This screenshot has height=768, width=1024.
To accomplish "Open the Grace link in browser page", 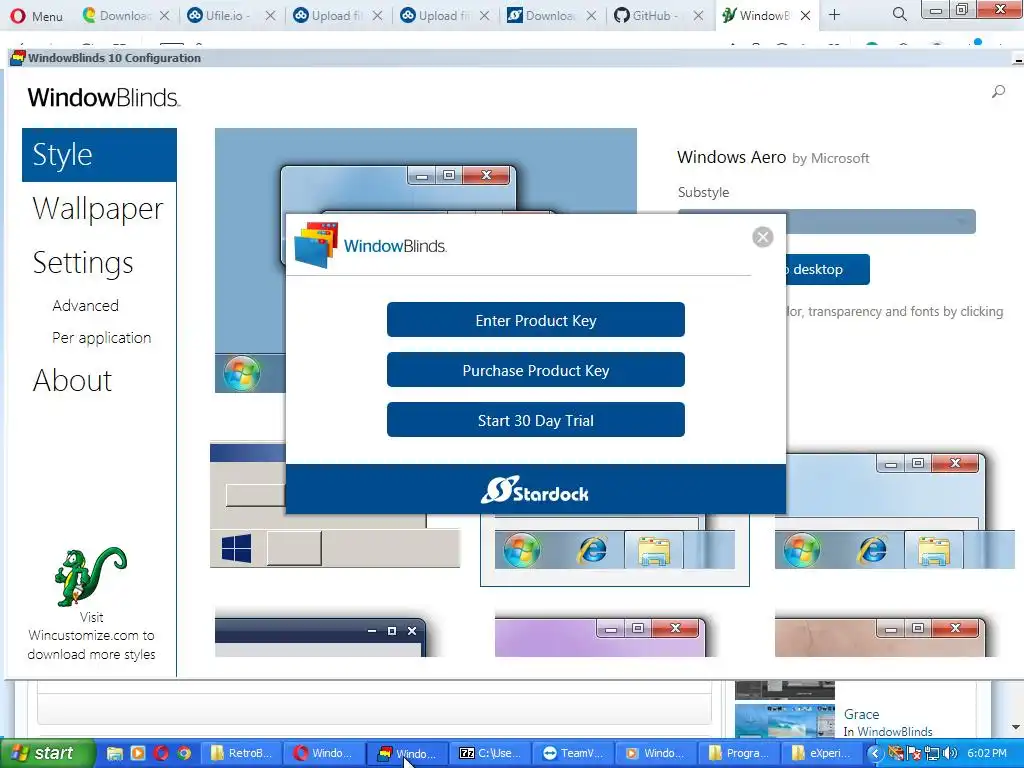I will pyautogui.click(x=861, y=714).
